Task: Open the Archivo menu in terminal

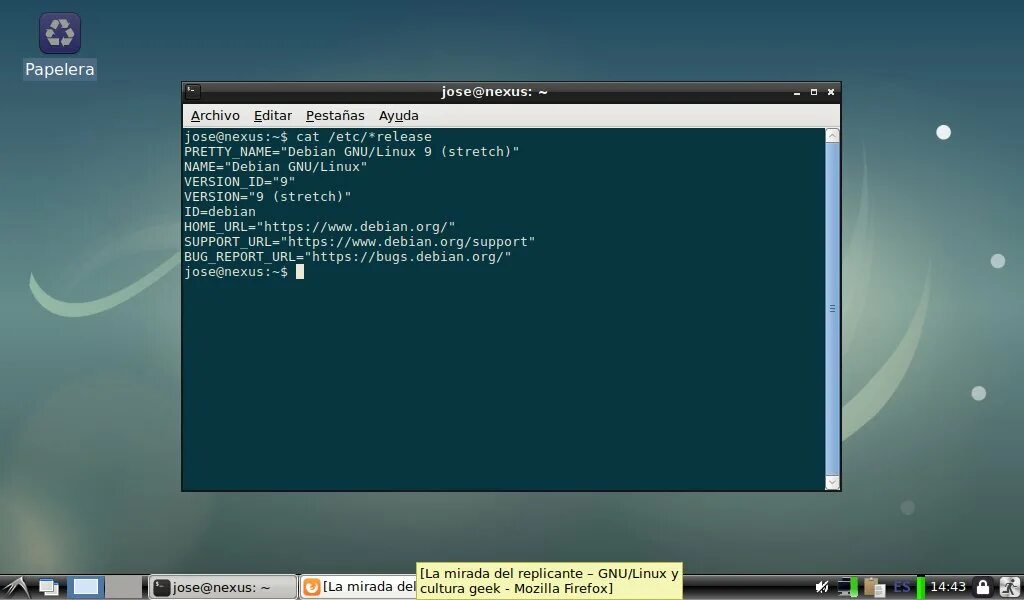Action: point(215,116)
